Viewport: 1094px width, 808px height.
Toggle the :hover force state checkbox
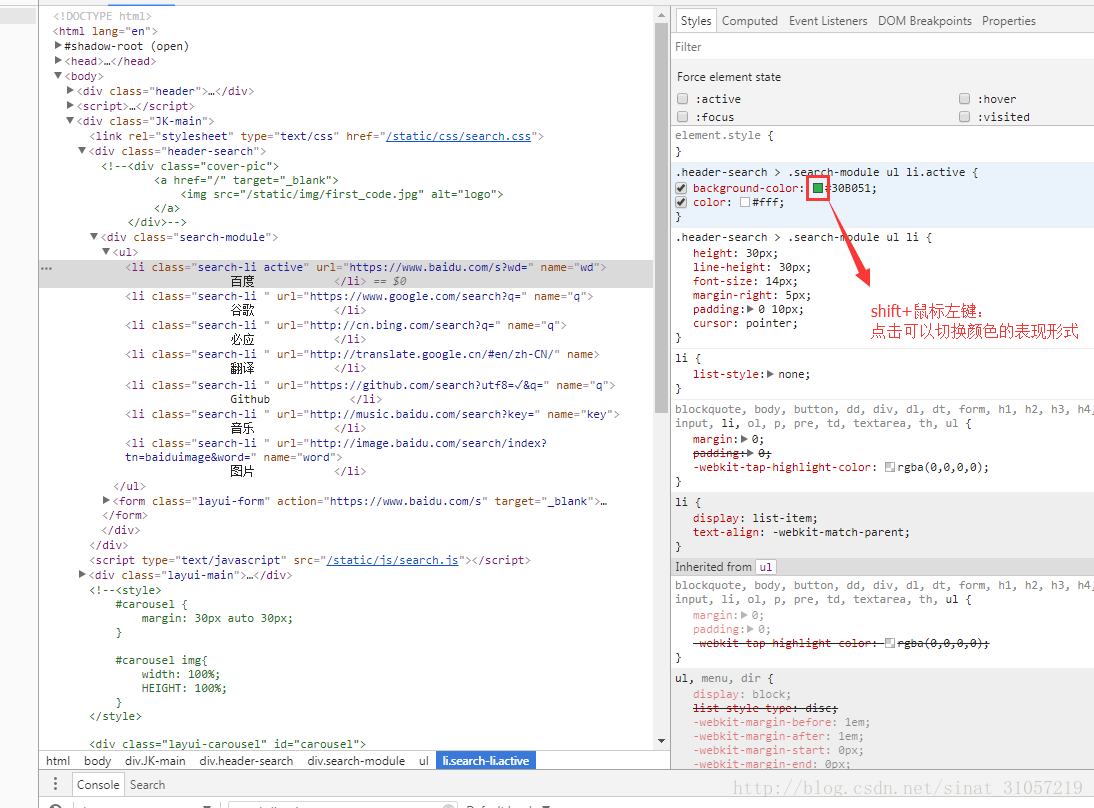pos(964,99)
